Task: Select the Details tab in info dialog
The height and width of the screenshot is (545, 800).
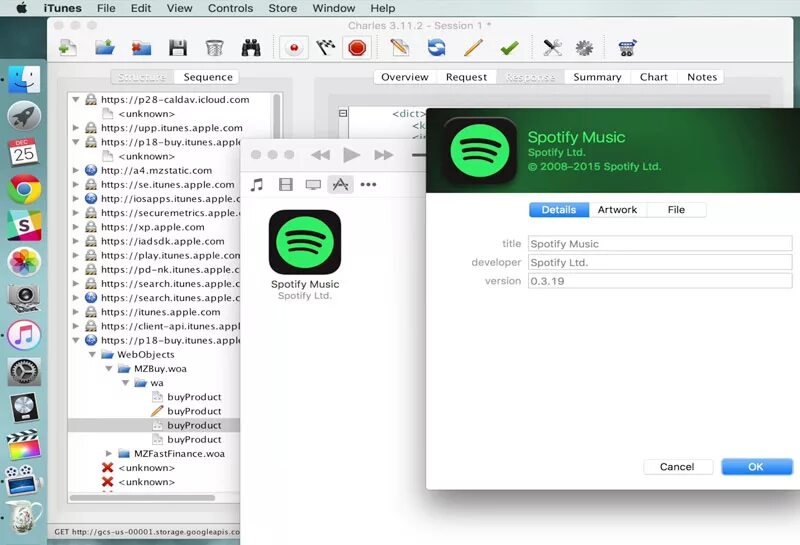Action: point(559,210)
